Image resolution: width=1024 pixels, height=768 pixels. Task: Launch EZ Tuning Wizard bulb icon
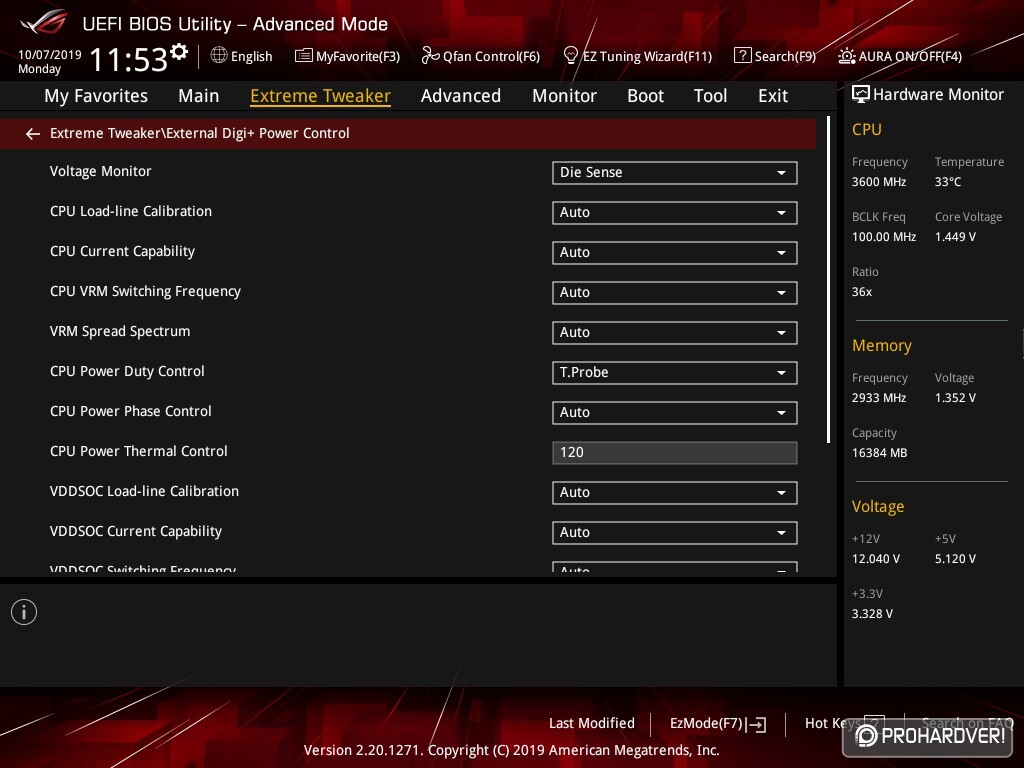571,56
